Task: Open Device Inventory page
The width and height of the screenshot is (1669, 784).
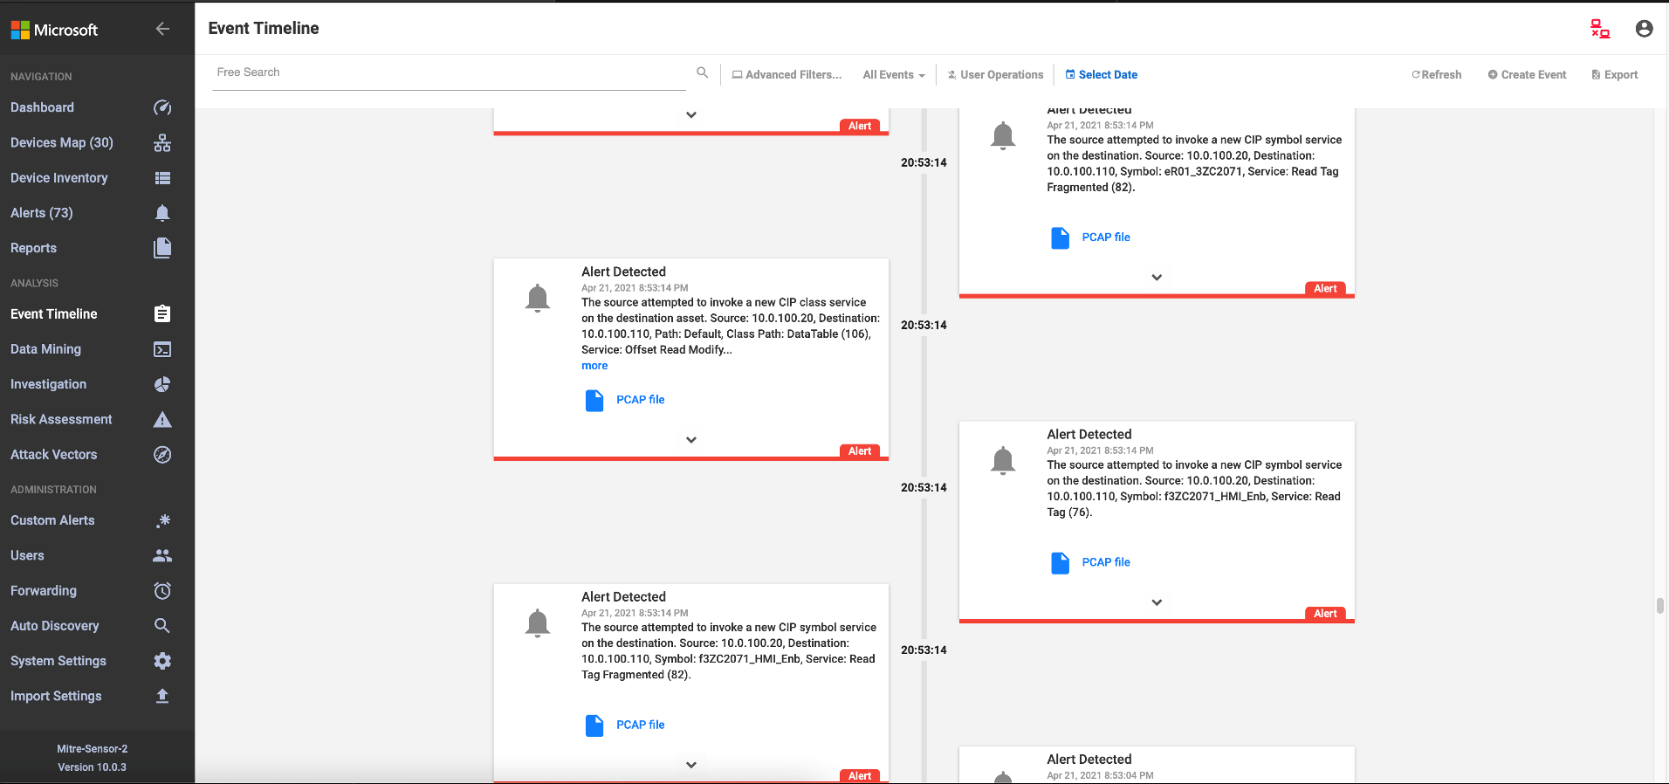Action: click(59, 178)
